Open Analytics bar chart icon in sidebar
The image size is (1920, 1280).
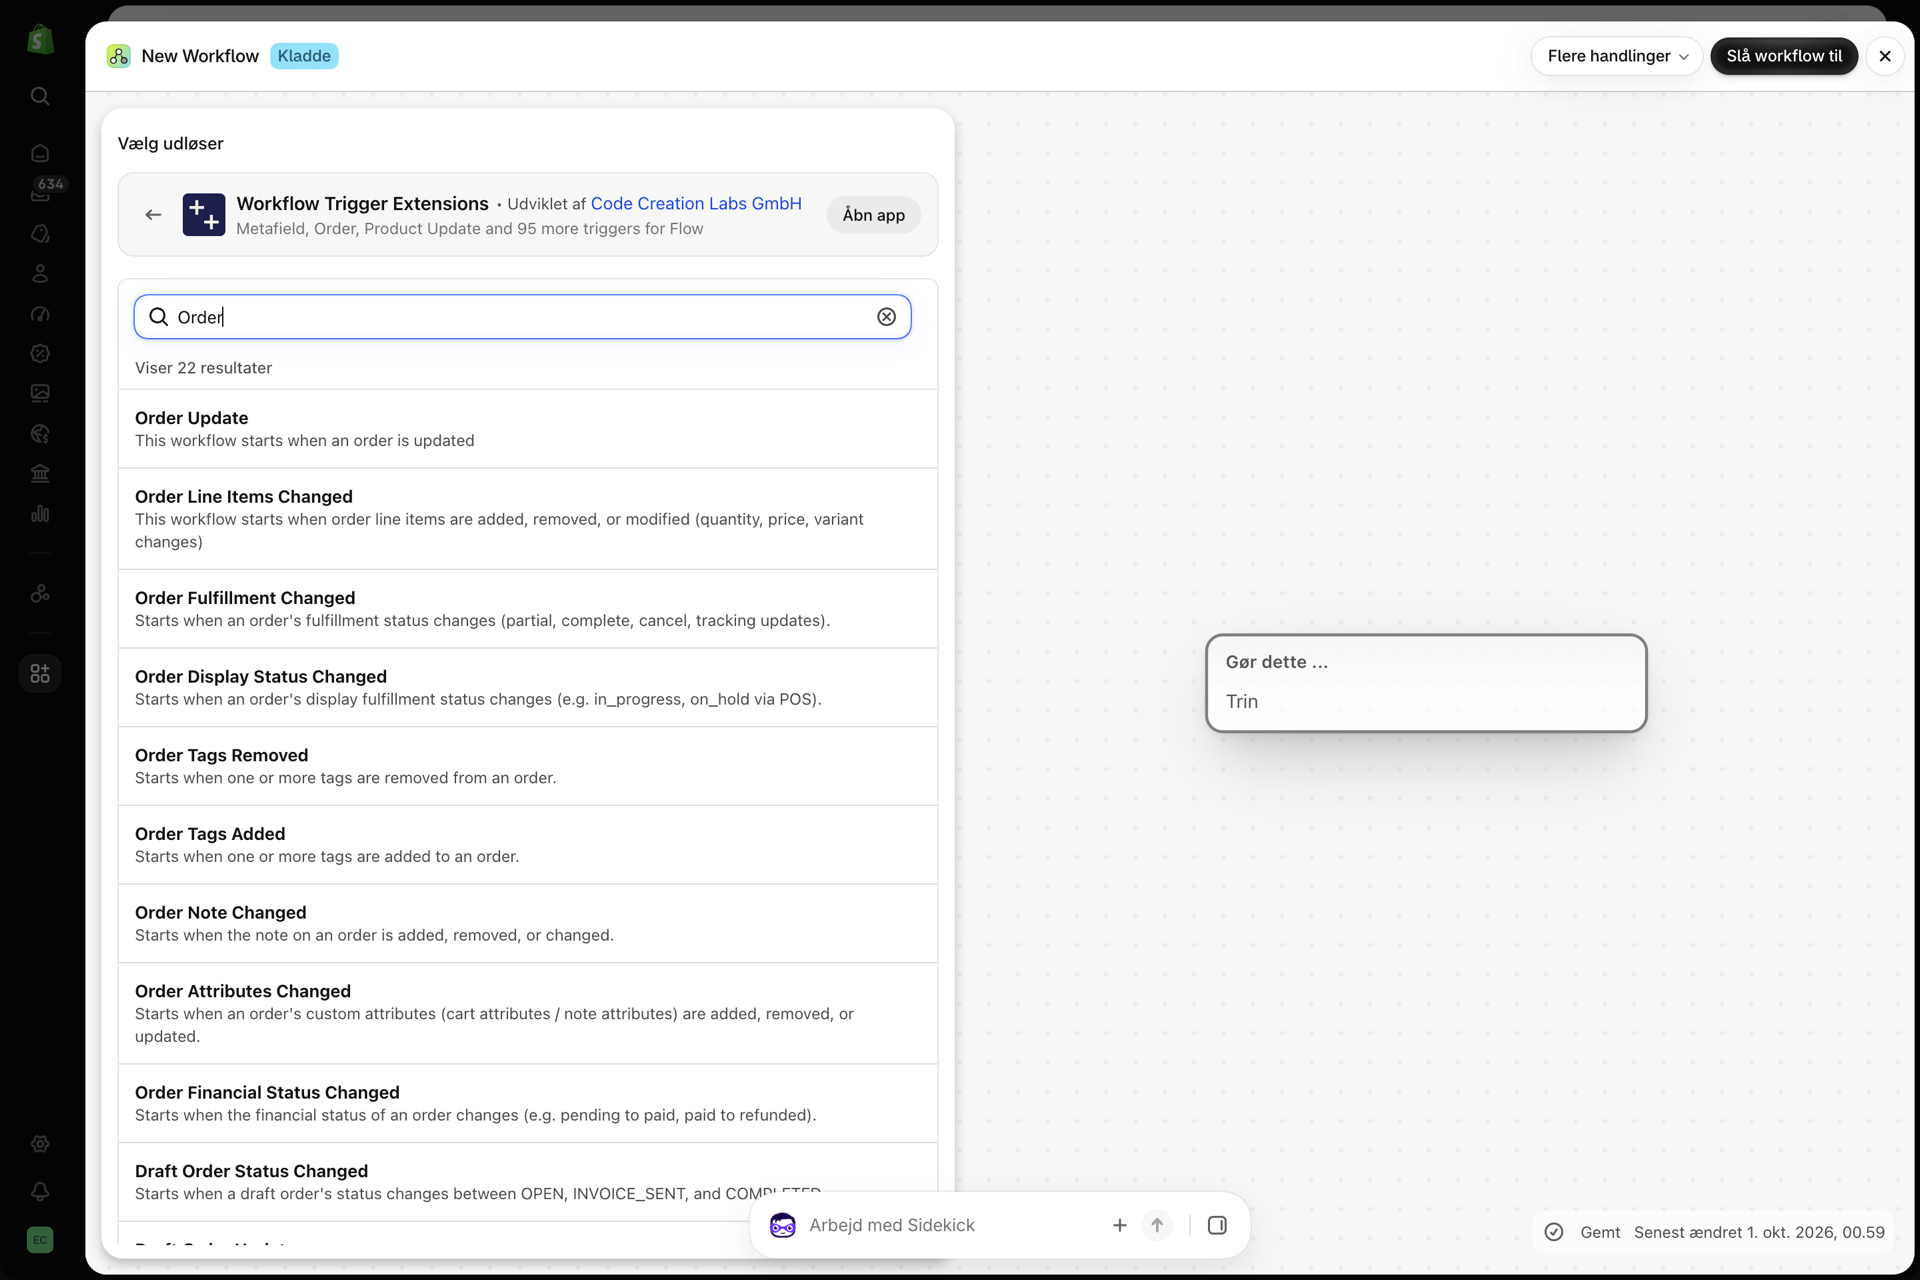pyautogui.click(x=40, y=513)
